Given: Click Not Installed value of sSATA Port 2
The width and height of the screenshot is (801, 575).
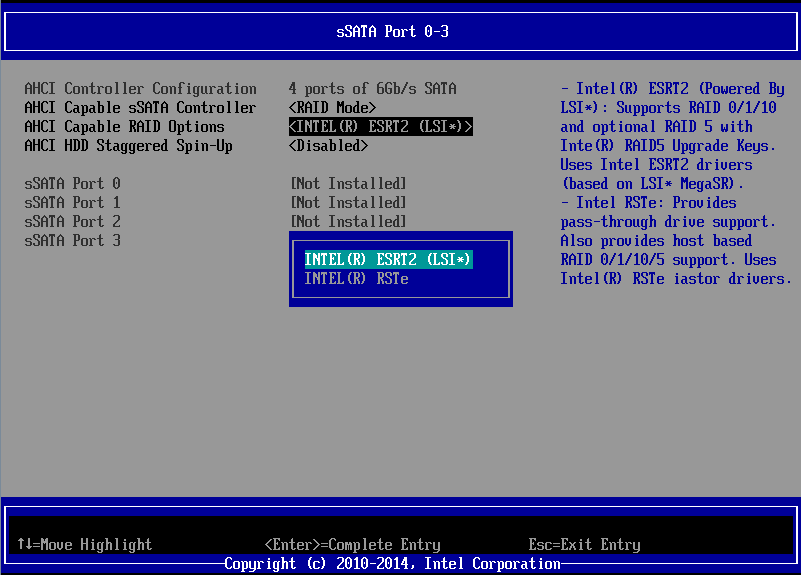Looking at the screenshot, I should click(x=348, y=222).
